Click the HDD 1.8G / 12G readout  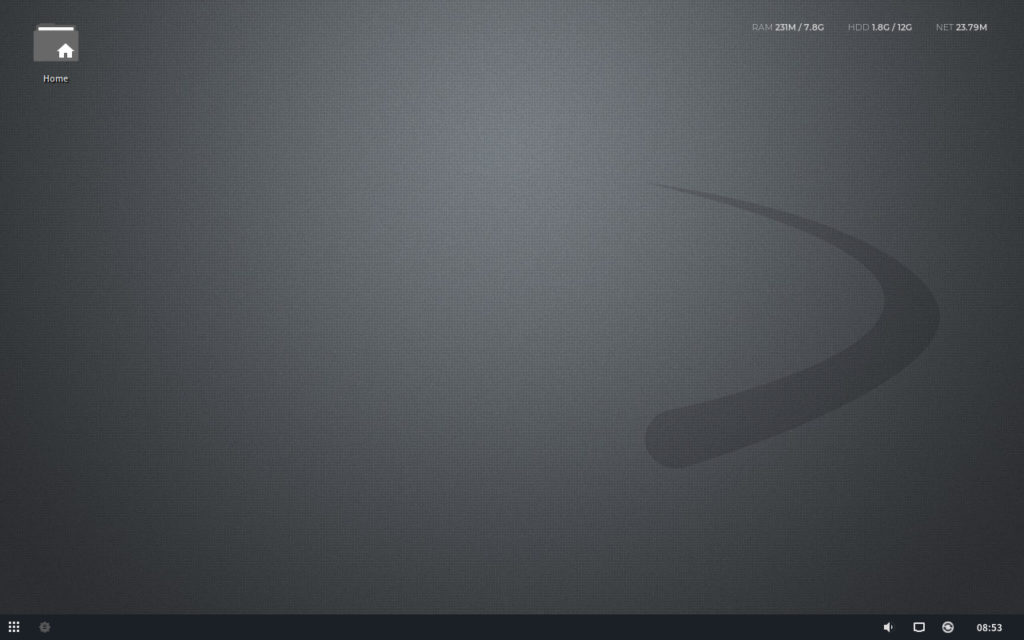880,27
